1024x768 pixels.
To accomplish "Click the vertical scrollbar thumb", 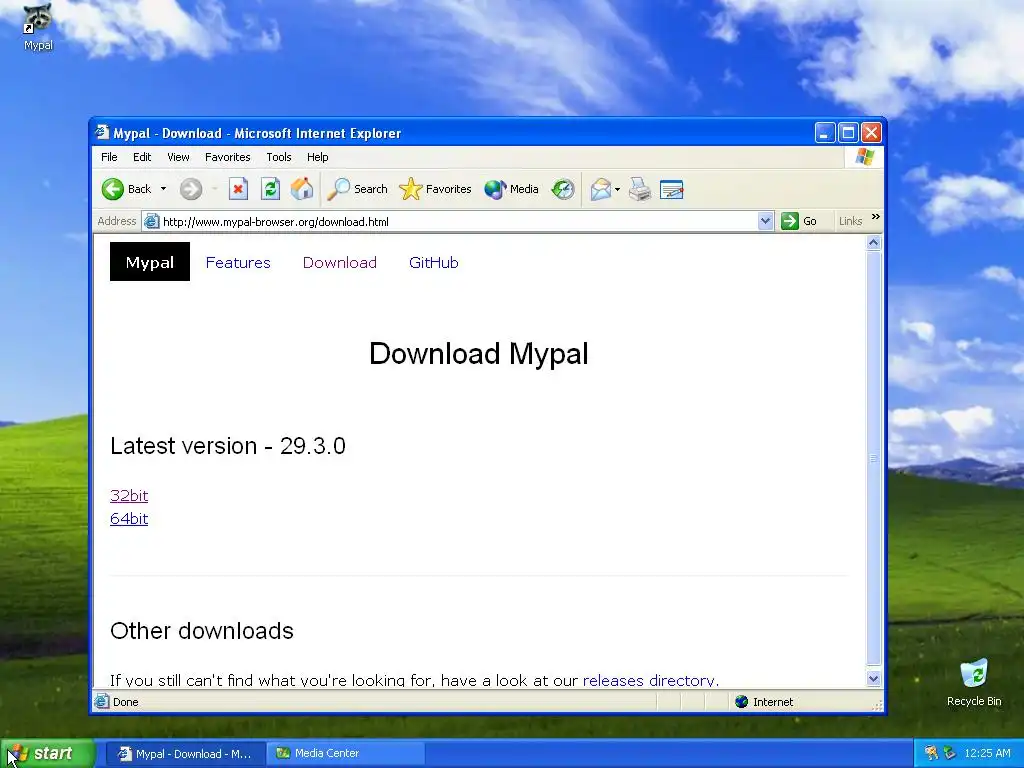I will [x=874, y=458].
